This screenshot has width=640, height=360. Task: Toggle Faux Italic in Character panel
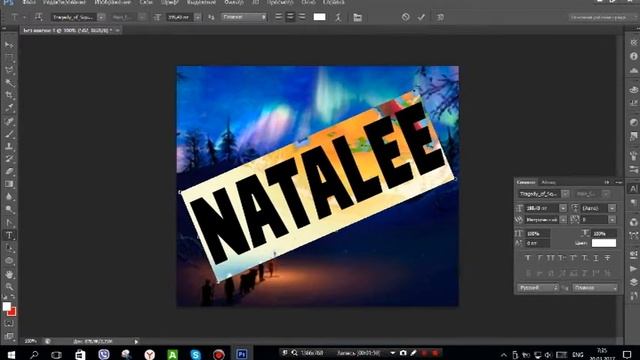click(540, 258)
